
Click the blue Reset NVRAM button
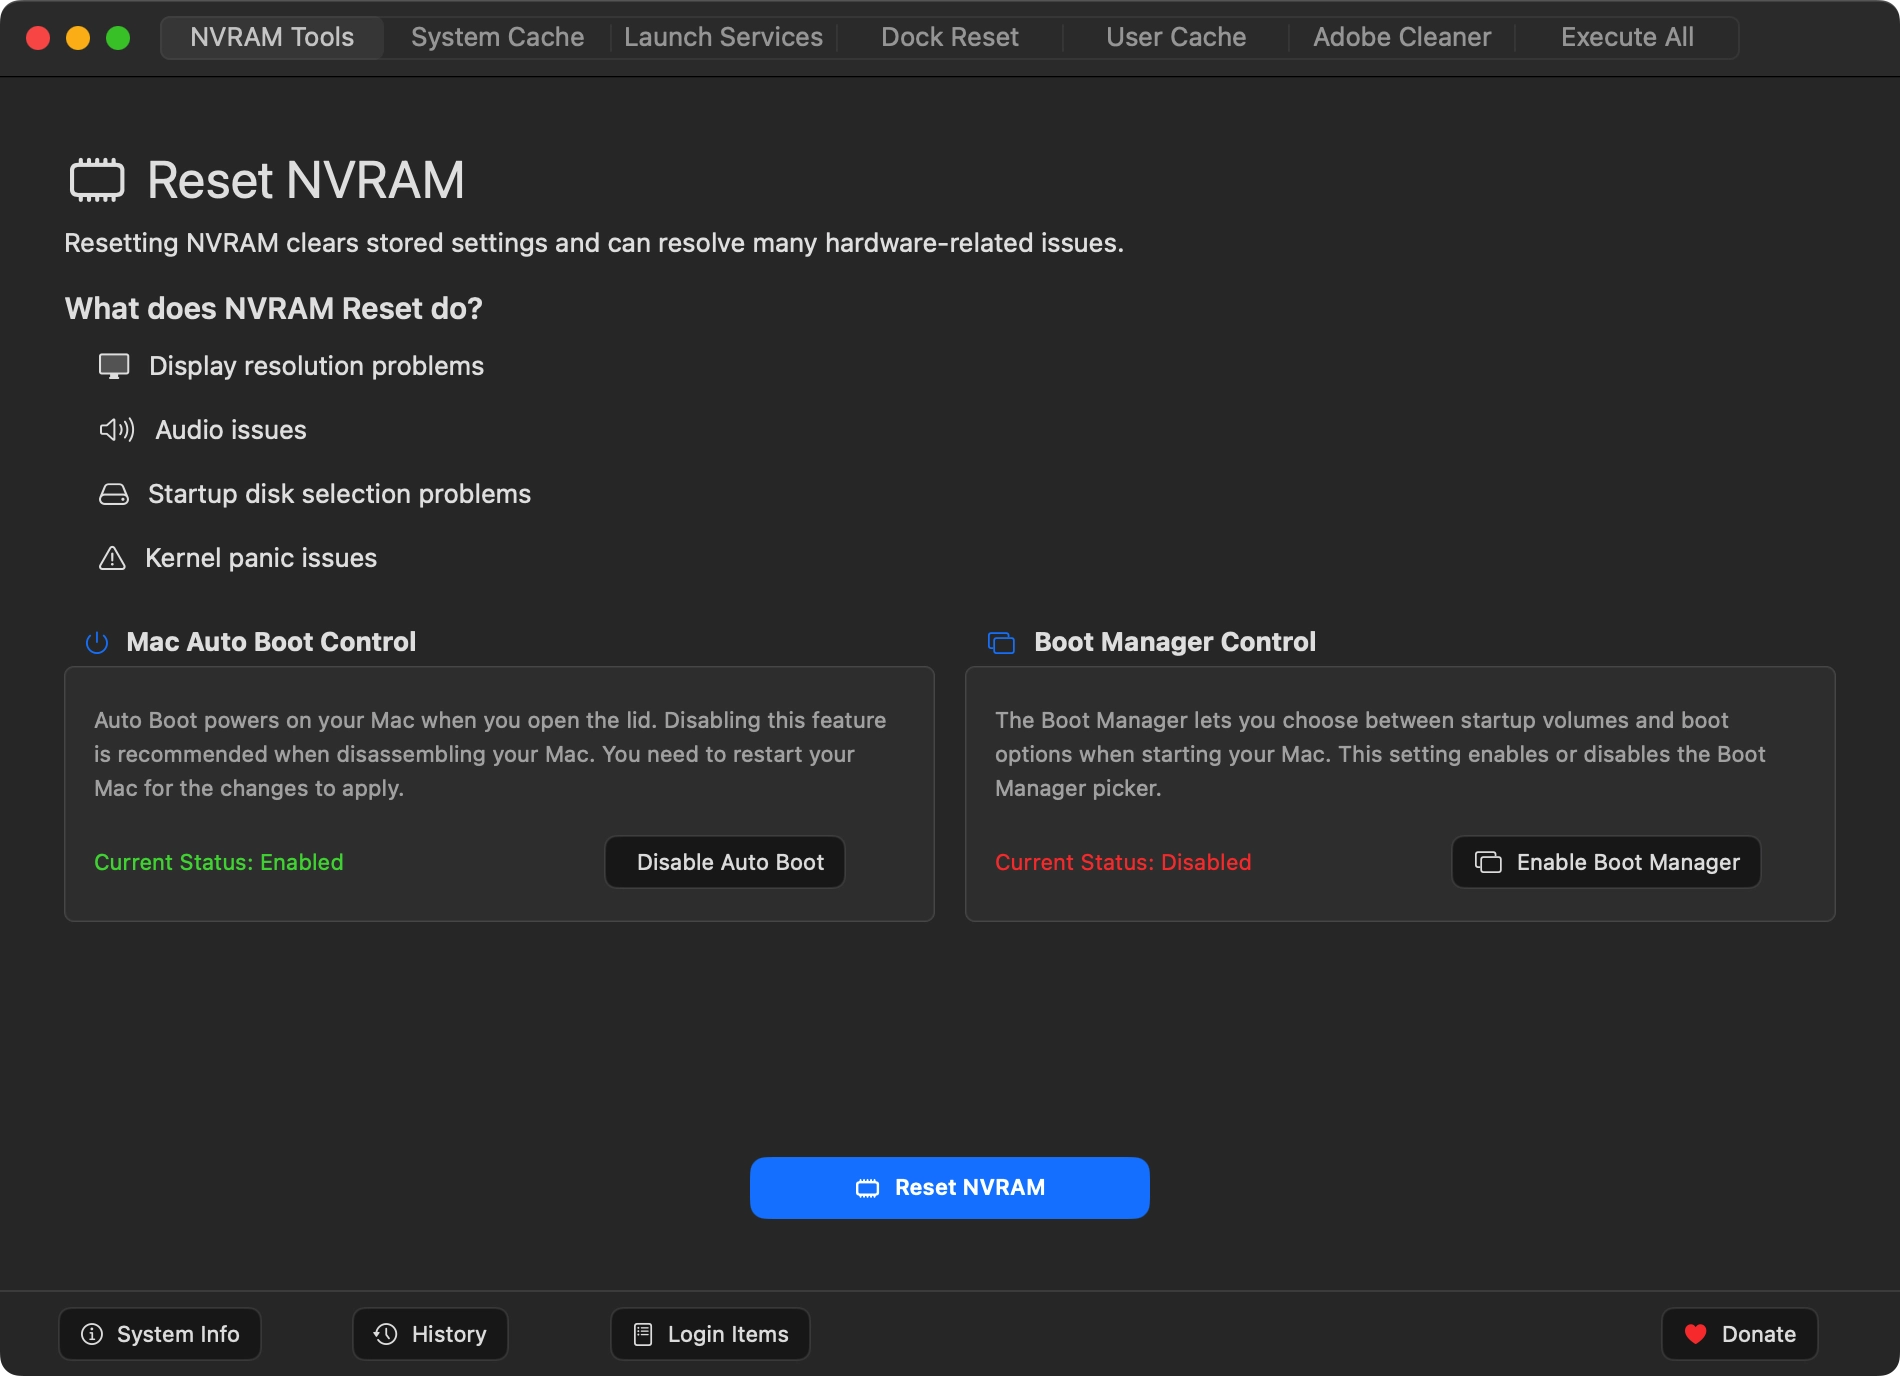pos(950,1188)
